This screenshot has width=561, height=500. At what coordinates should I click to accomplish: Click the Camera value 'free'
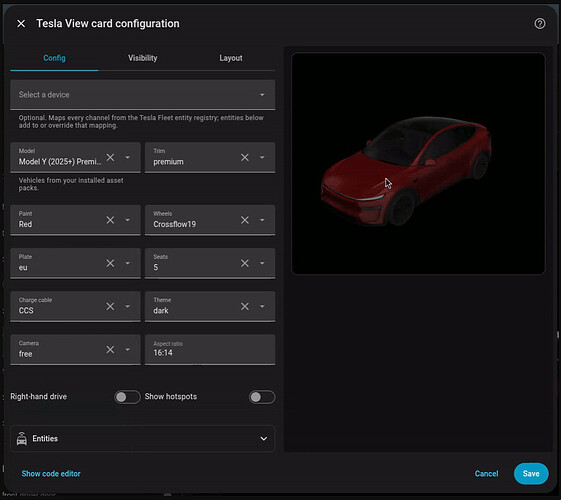click(x=25, y=354)
